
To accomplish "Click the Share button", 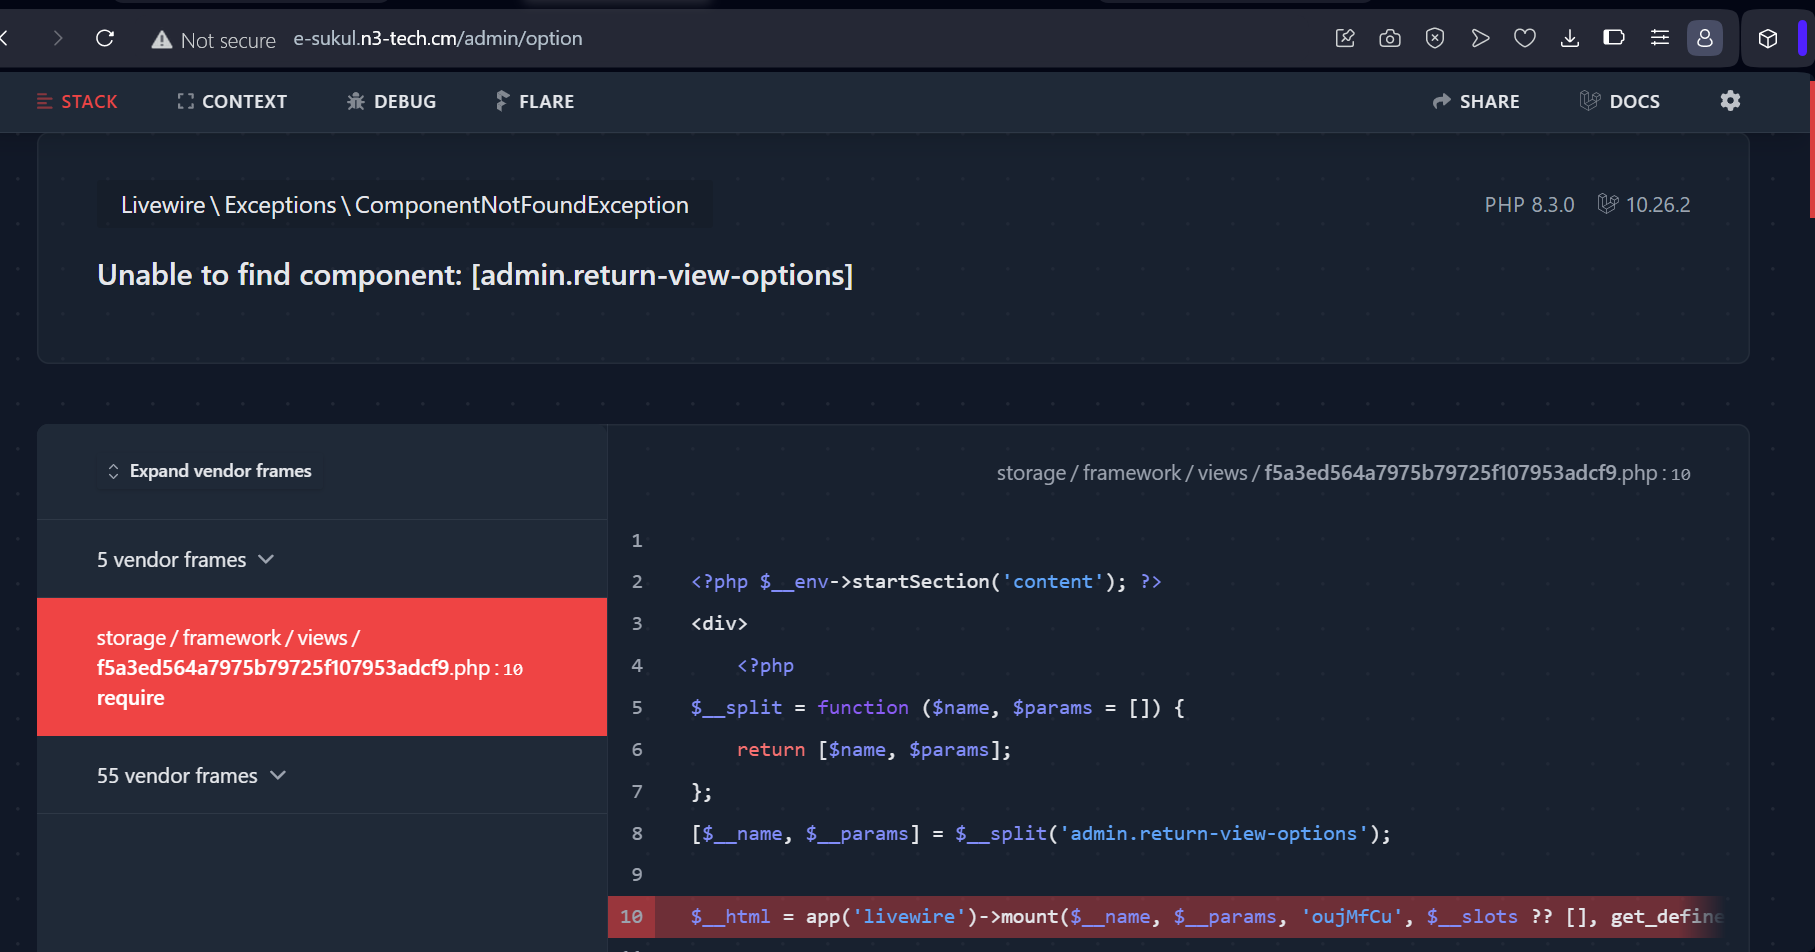I will point(1476,102).
